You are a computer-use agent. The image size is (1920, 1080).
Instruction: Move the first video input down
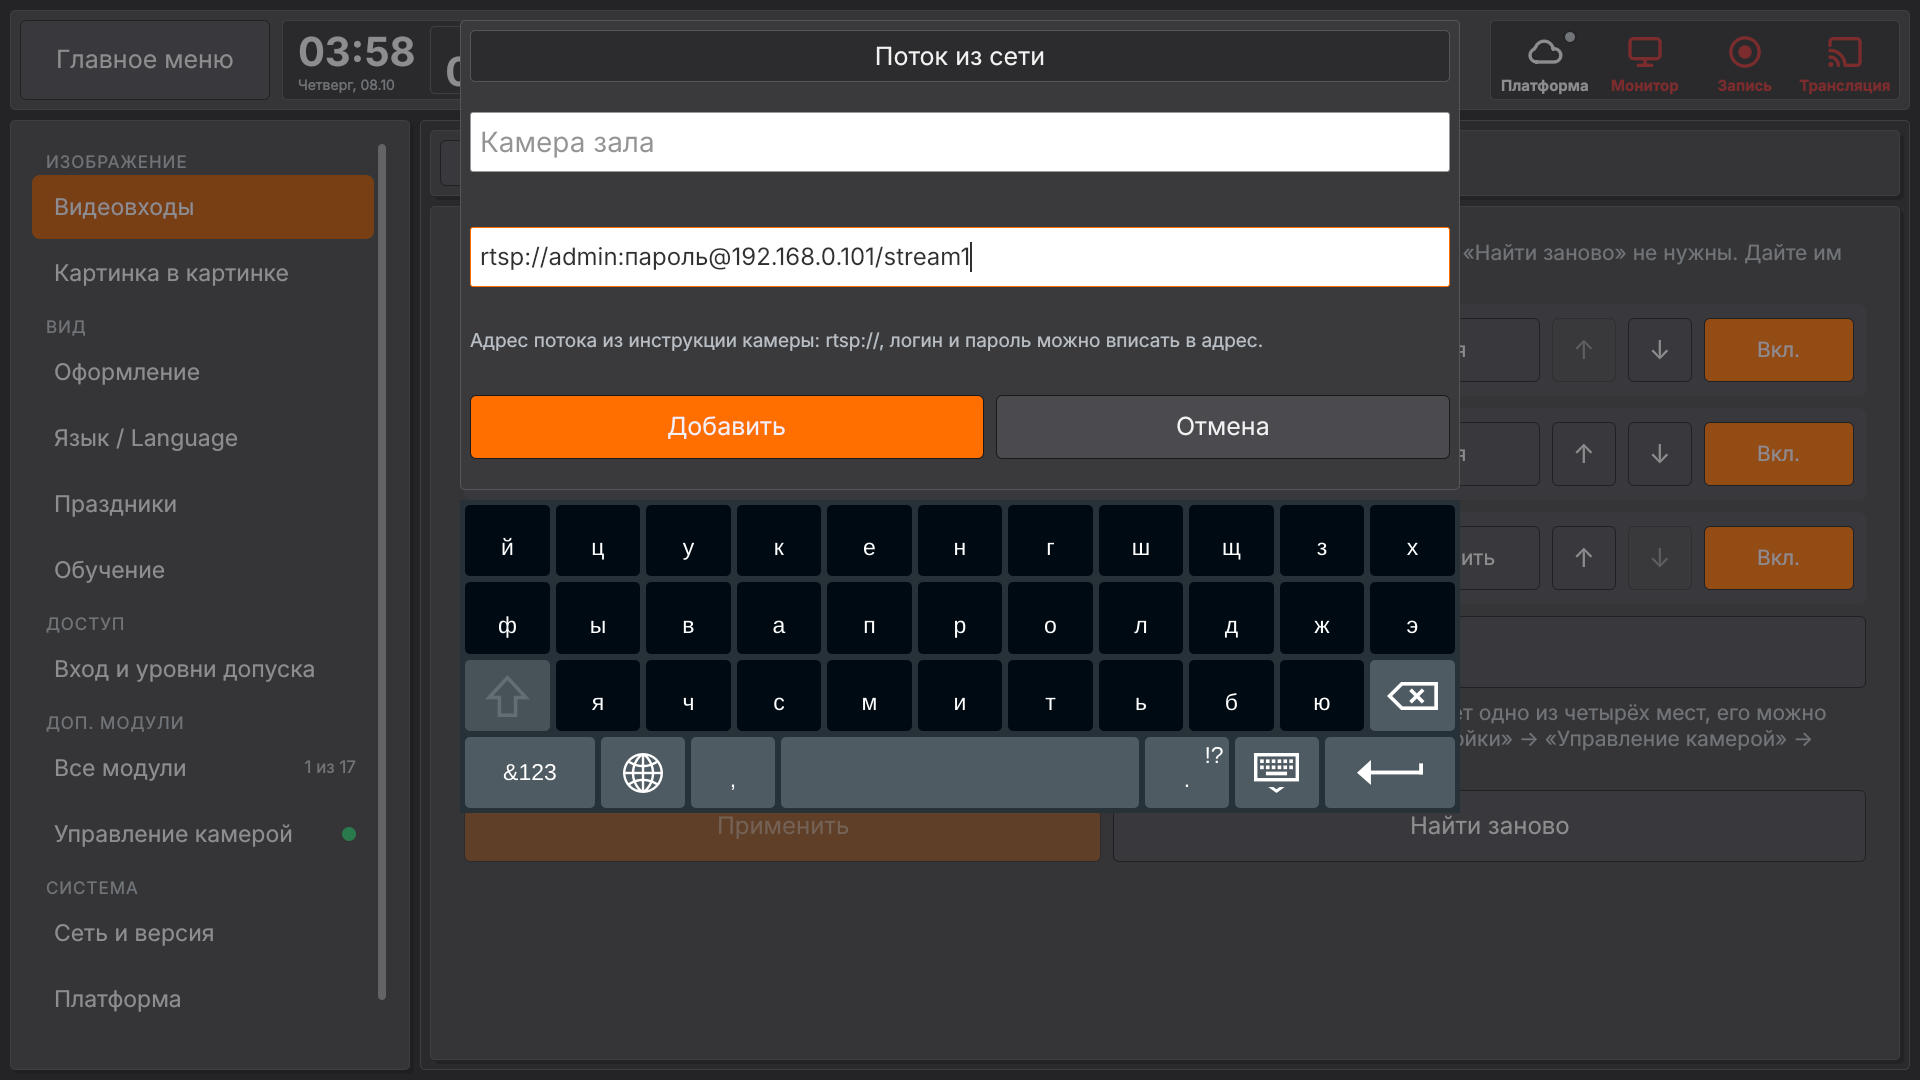[x=1660, y=350]
